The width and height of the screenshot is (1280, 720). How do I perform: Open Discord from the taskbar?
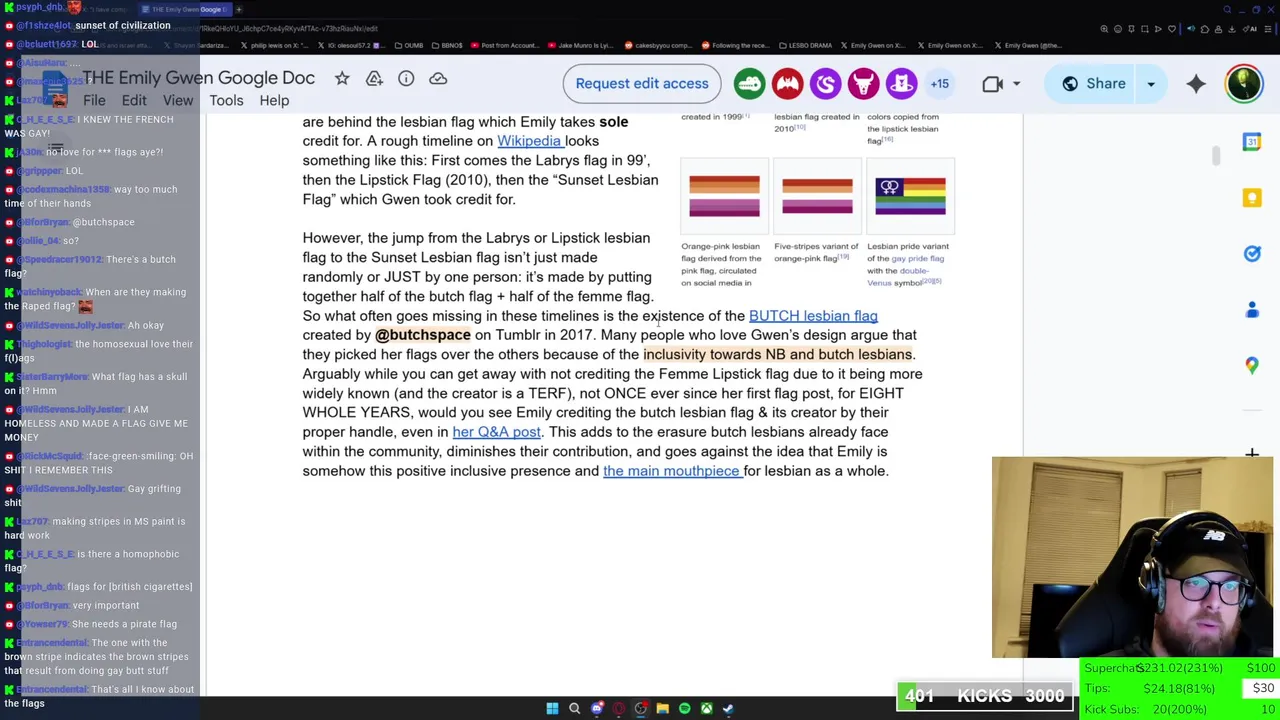(x=597, y=708)
